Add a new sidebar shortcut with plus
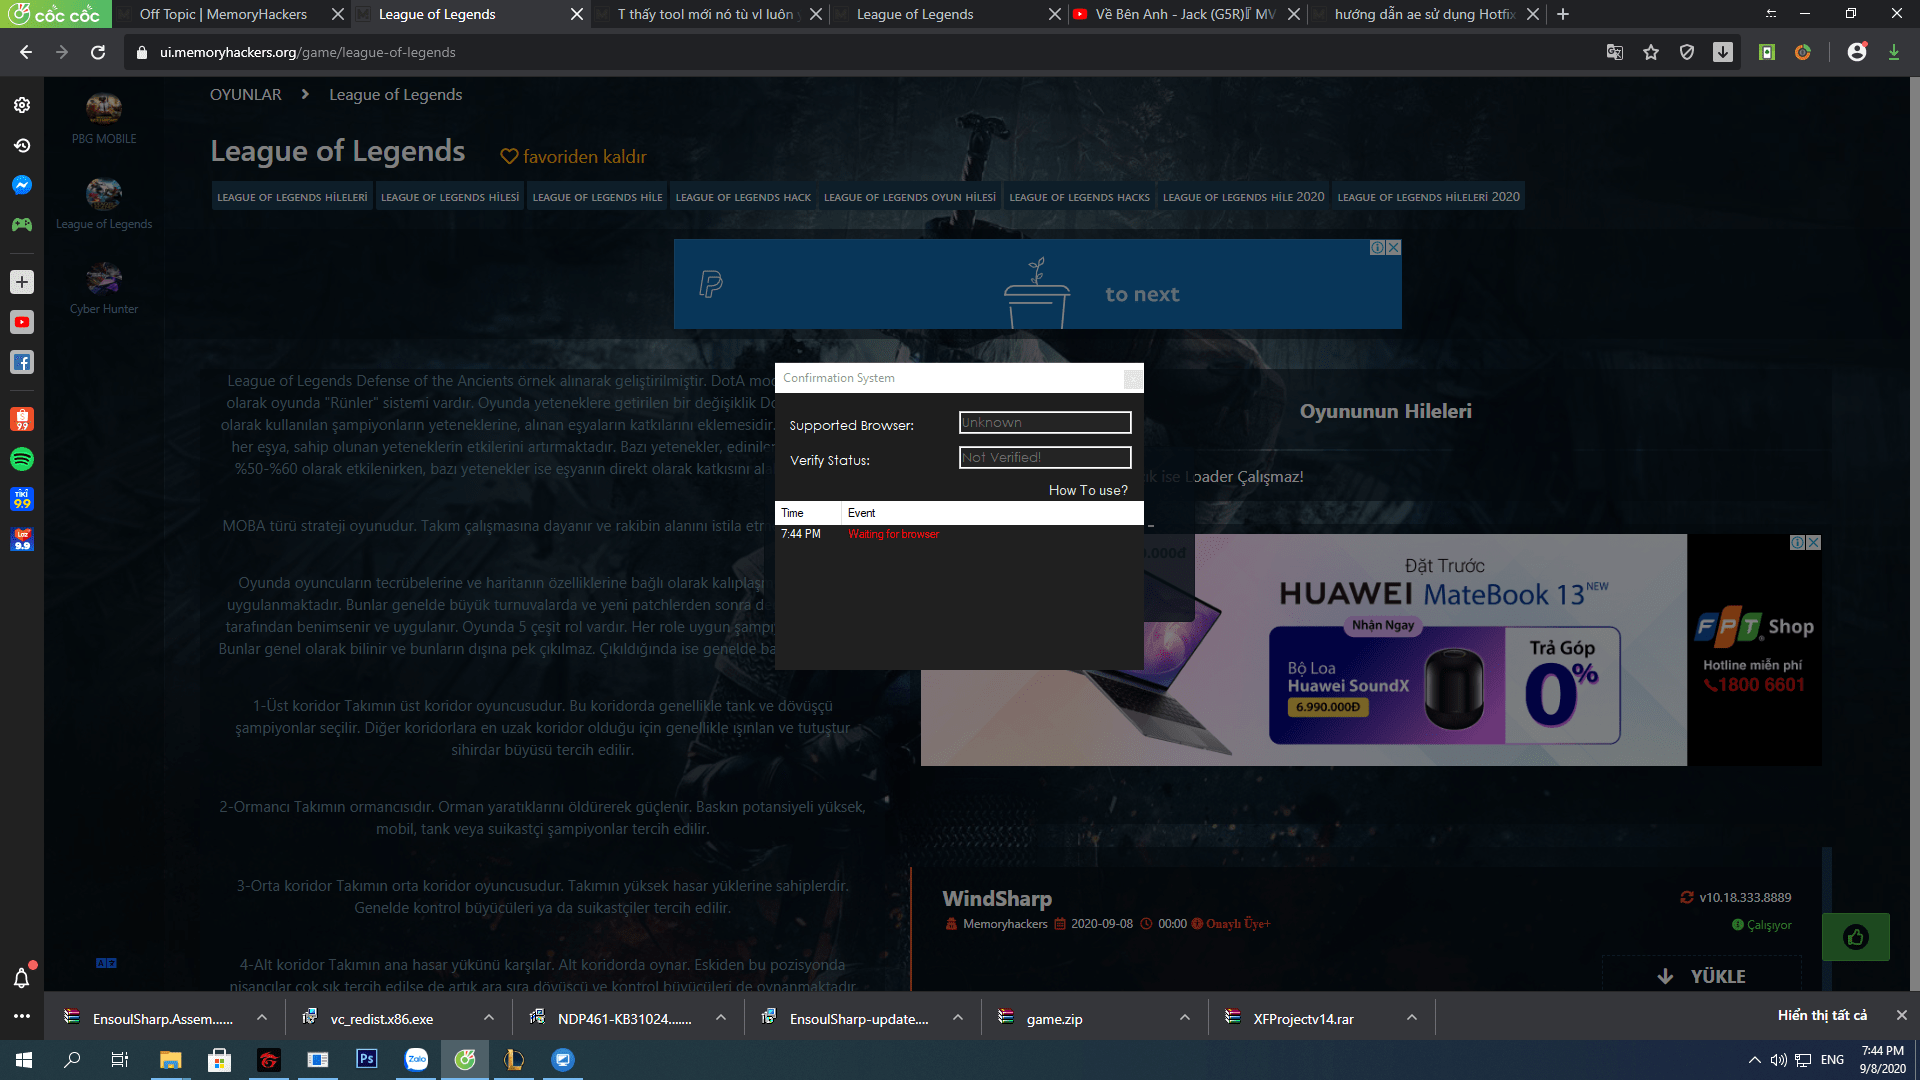 [22, 282]
